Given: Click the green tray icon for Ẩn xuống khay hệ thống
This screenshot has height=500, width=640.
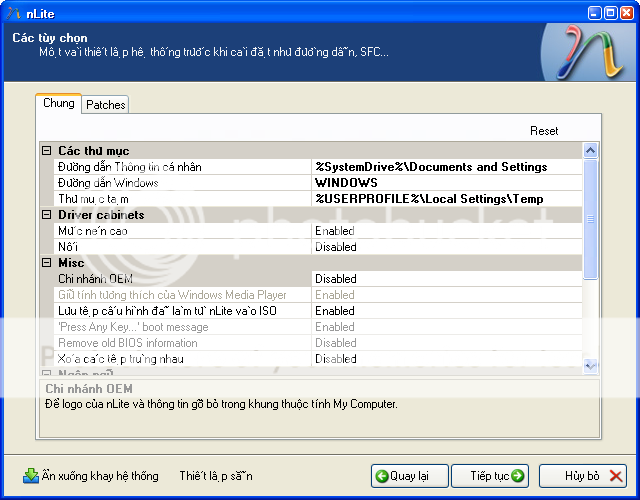Looking at the screenshot, I should (31, 476).
